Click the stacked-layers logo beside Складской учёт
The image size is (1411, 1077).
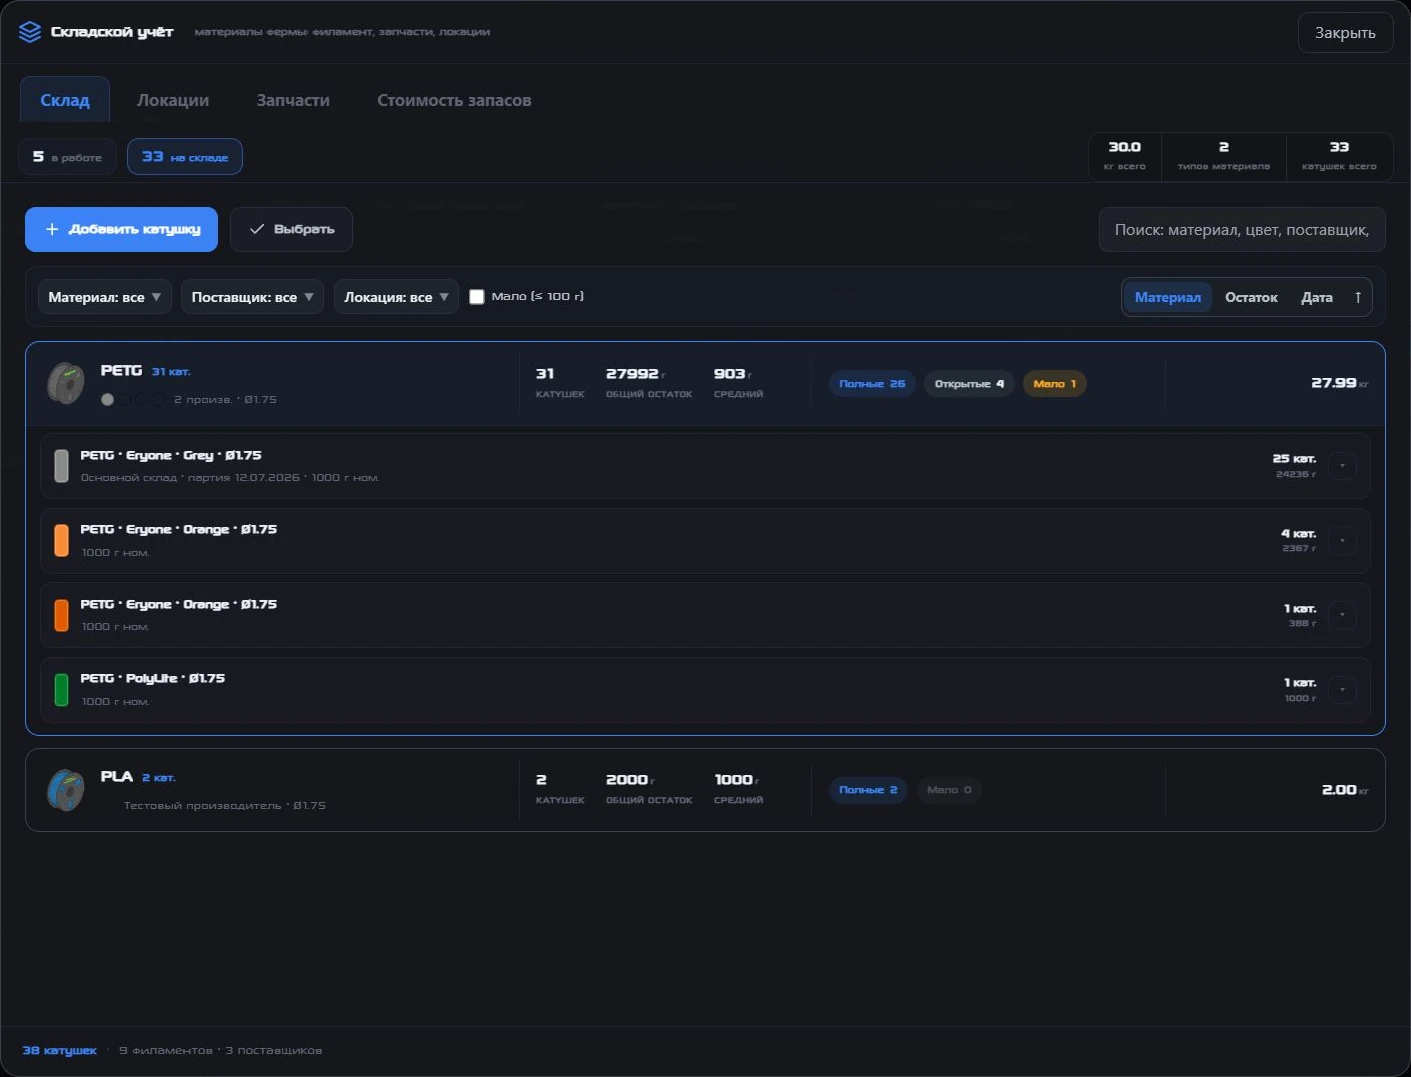click(x=30, y=32)
